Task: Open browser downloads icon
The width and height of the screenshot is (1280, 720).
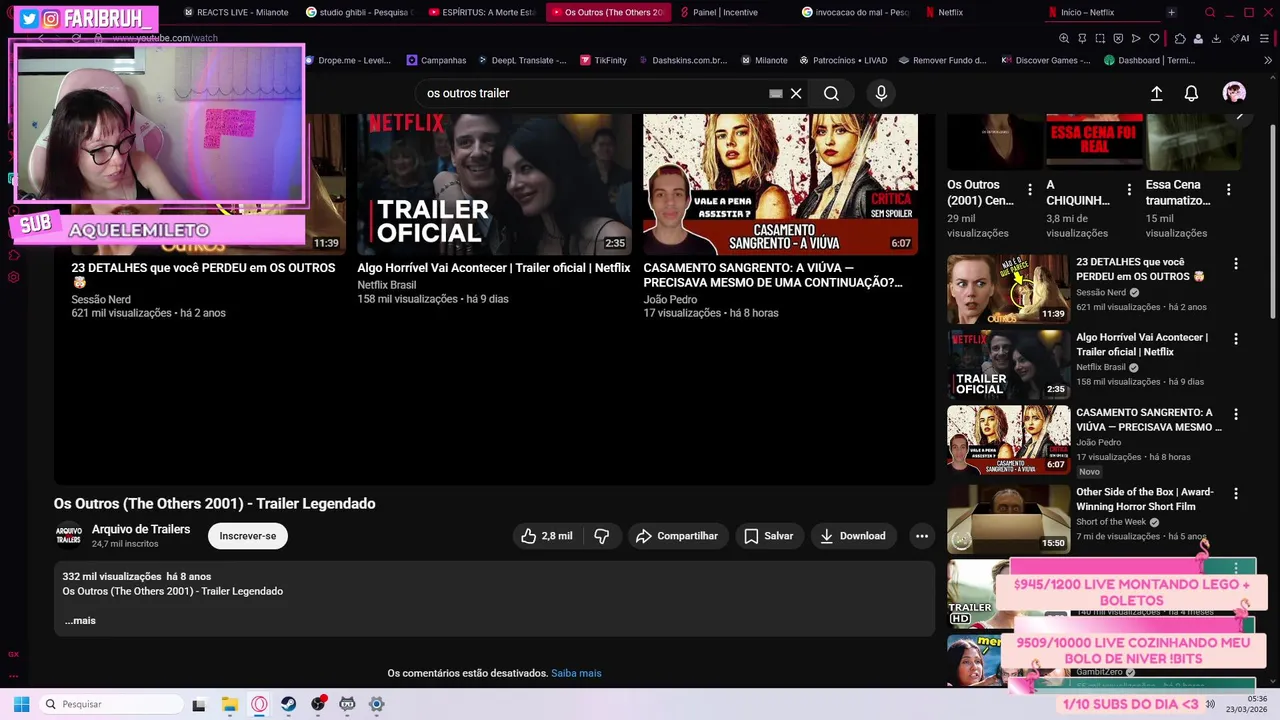Action: coord(1216,38)
